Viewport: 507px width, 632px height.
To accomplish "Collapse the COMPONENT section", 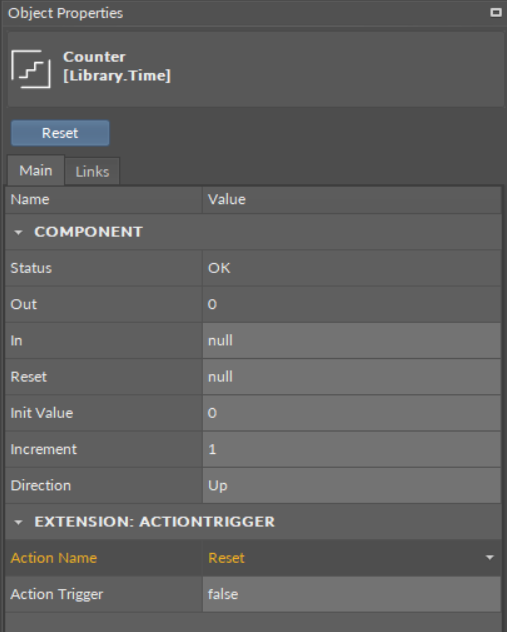I will click(18, 232).
